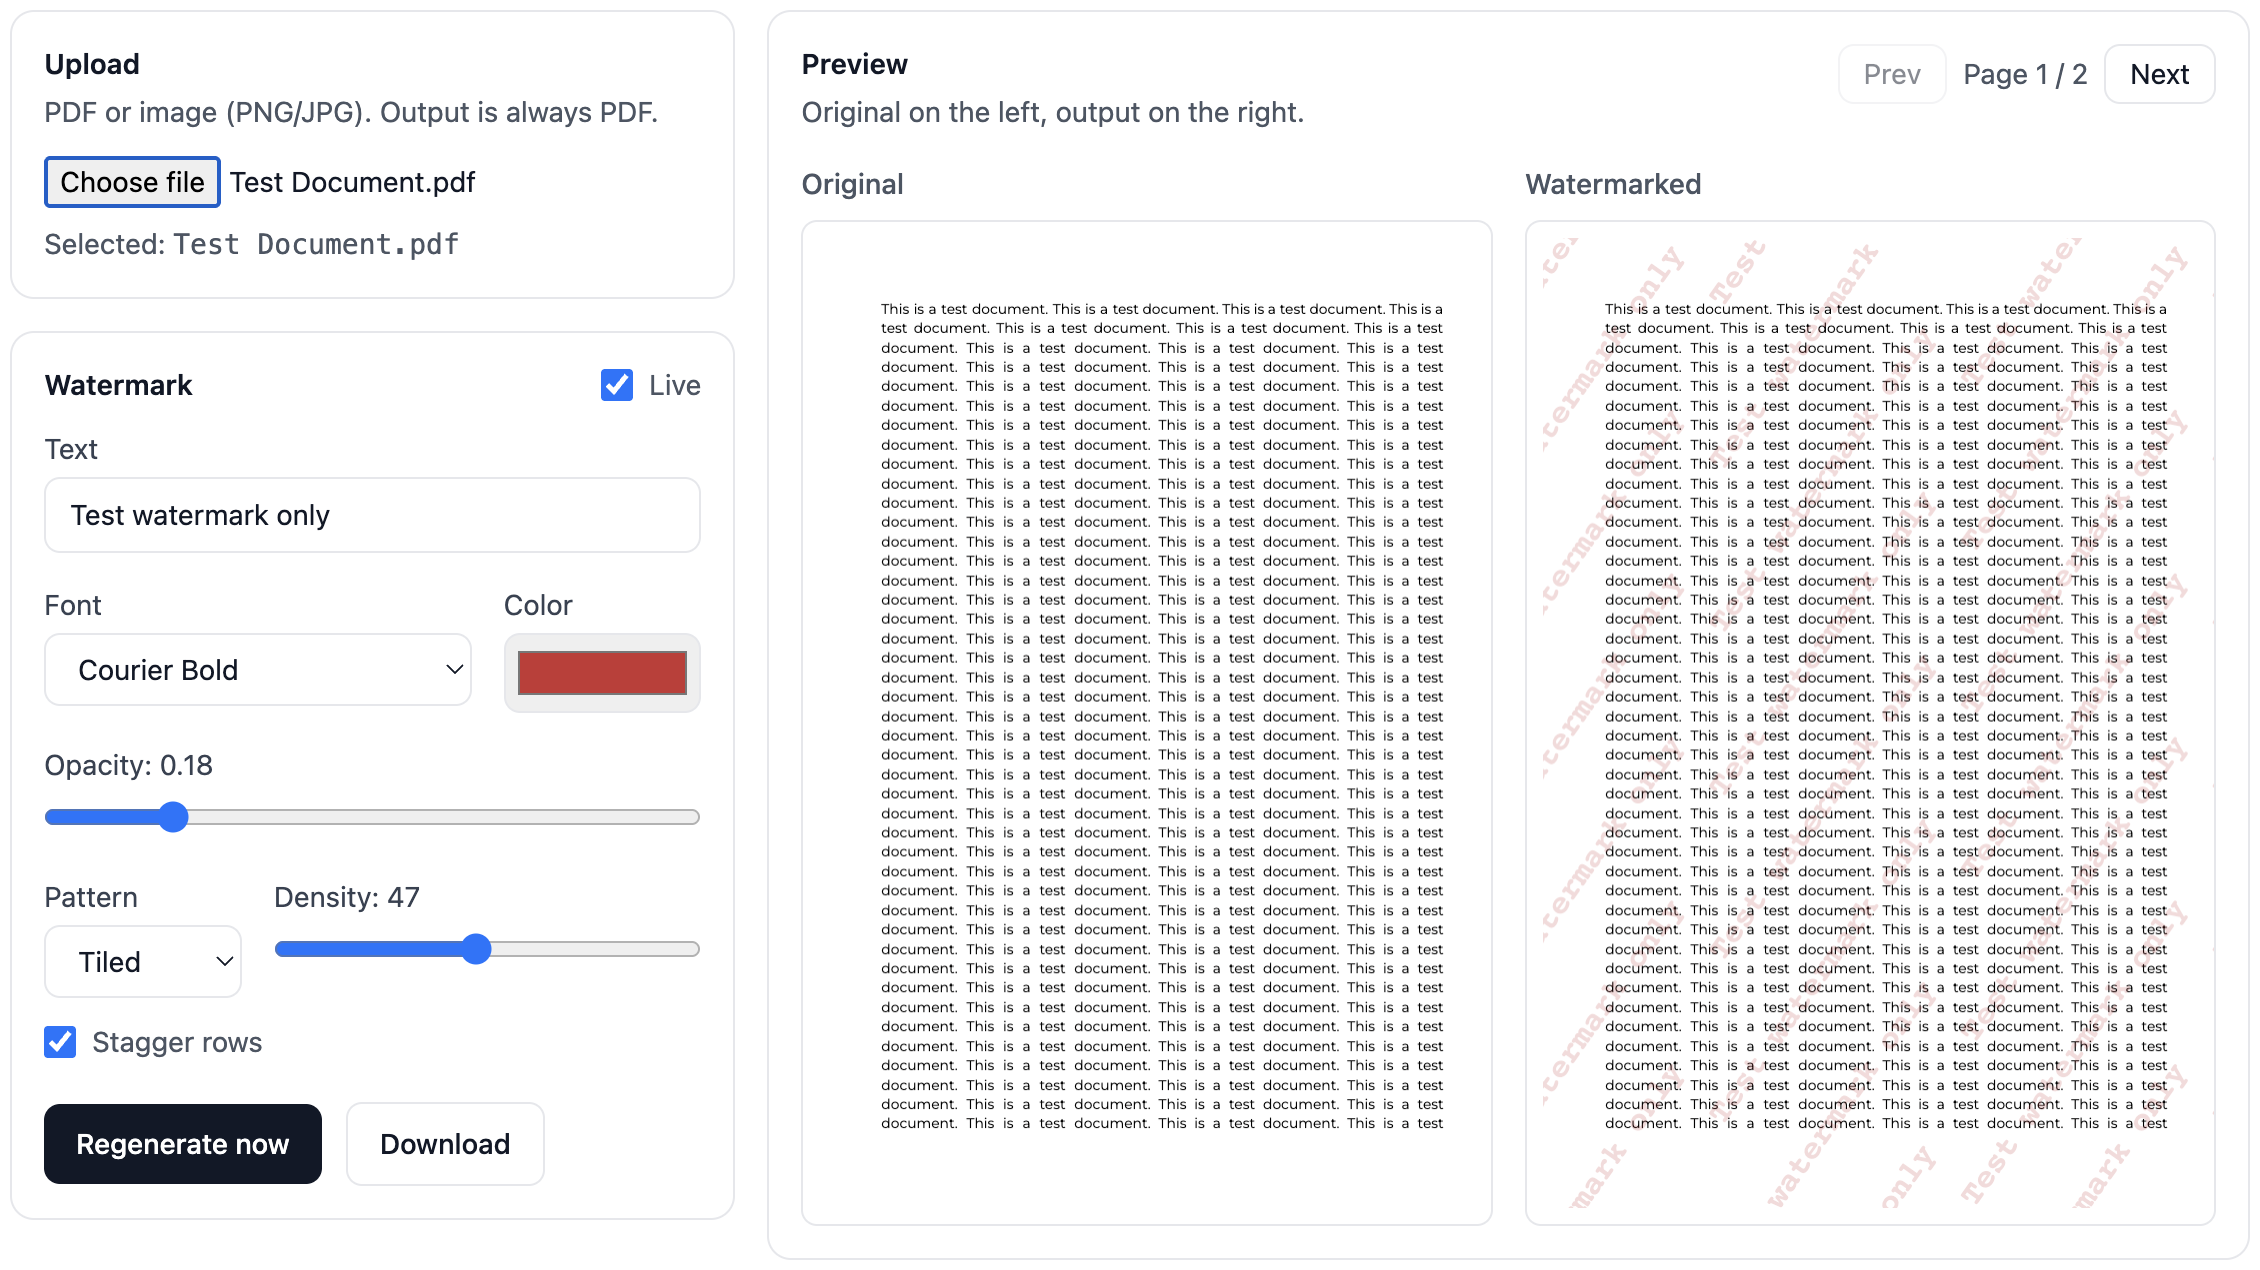Click the Page 1 / 2 indicator
The image size is (2260, 1270).
tap(2024, 74)
